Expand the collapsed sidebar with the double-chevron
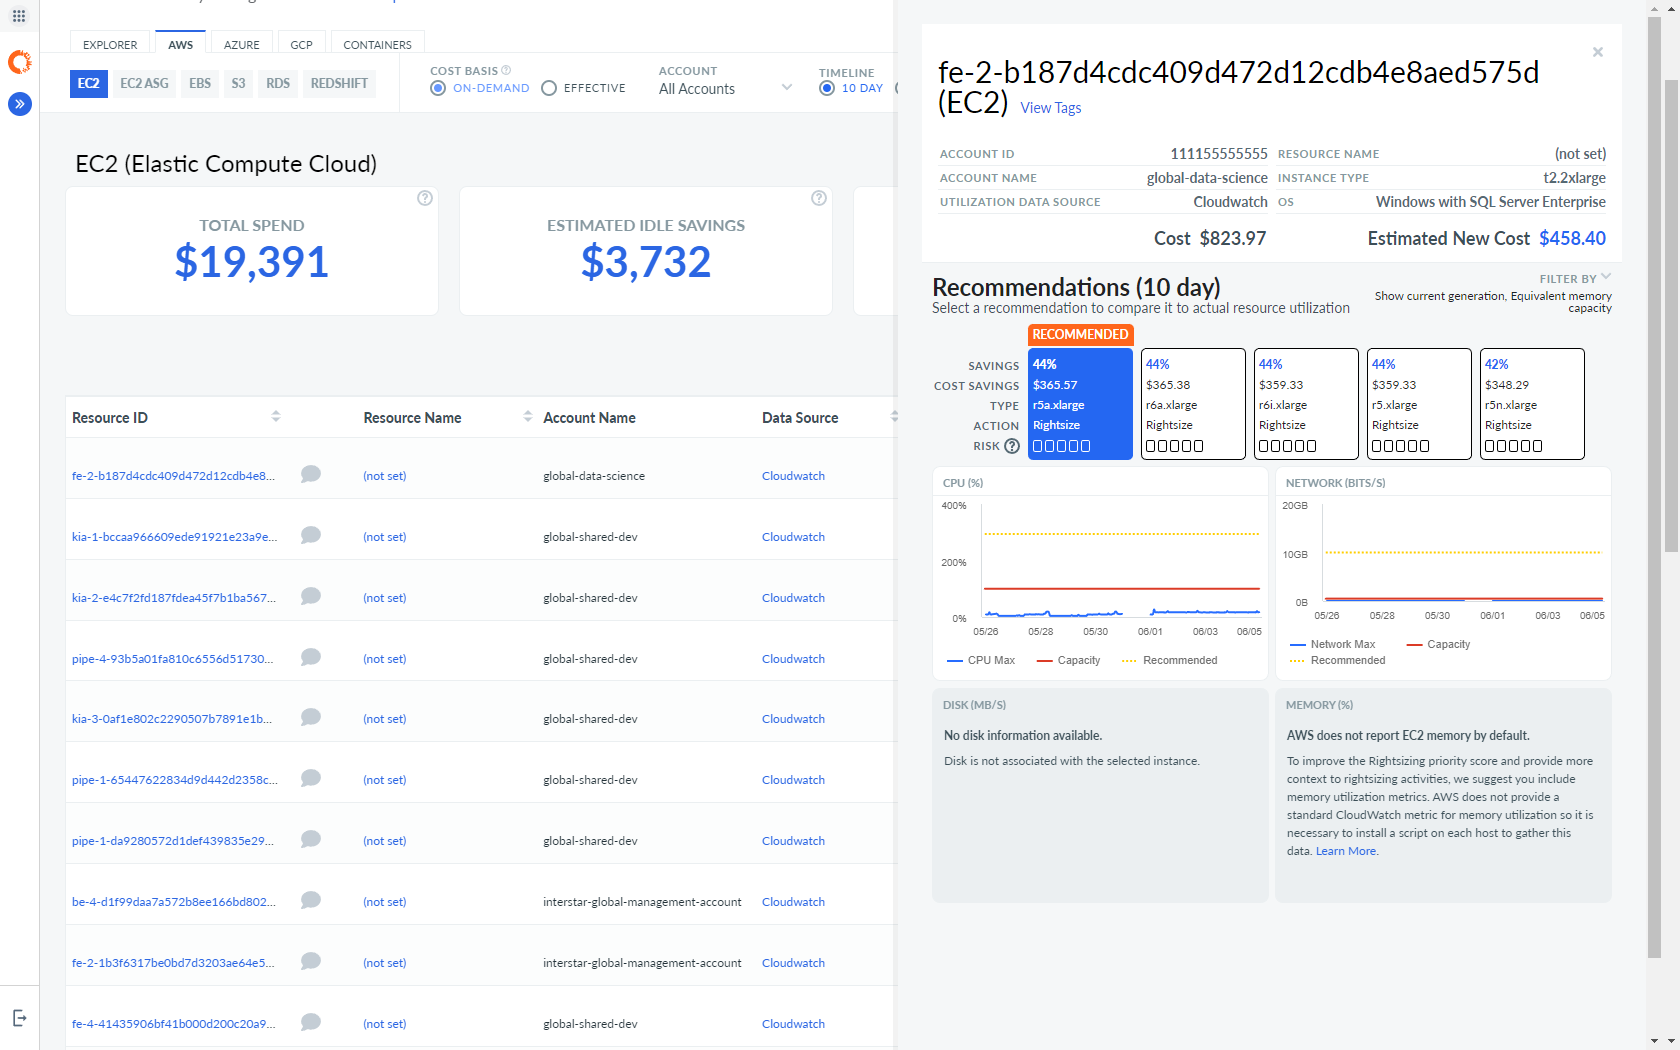 19,104
